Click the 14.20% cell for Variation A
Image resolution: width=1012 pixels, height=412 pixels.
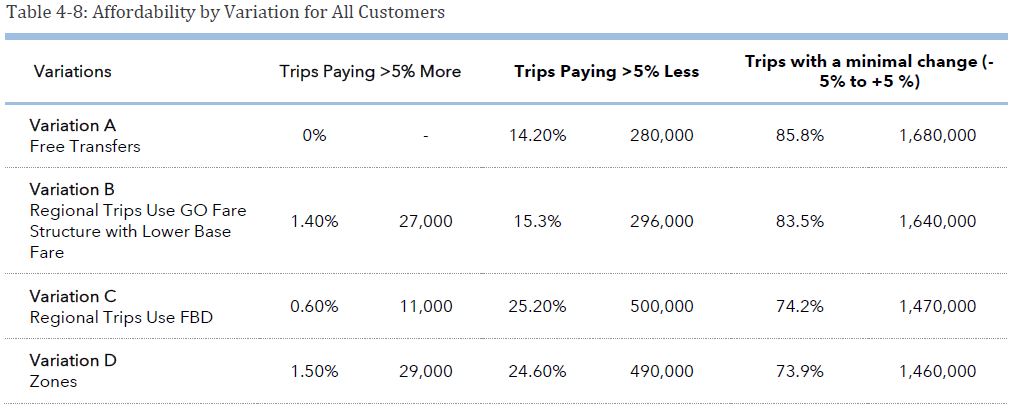pos(537,135)
